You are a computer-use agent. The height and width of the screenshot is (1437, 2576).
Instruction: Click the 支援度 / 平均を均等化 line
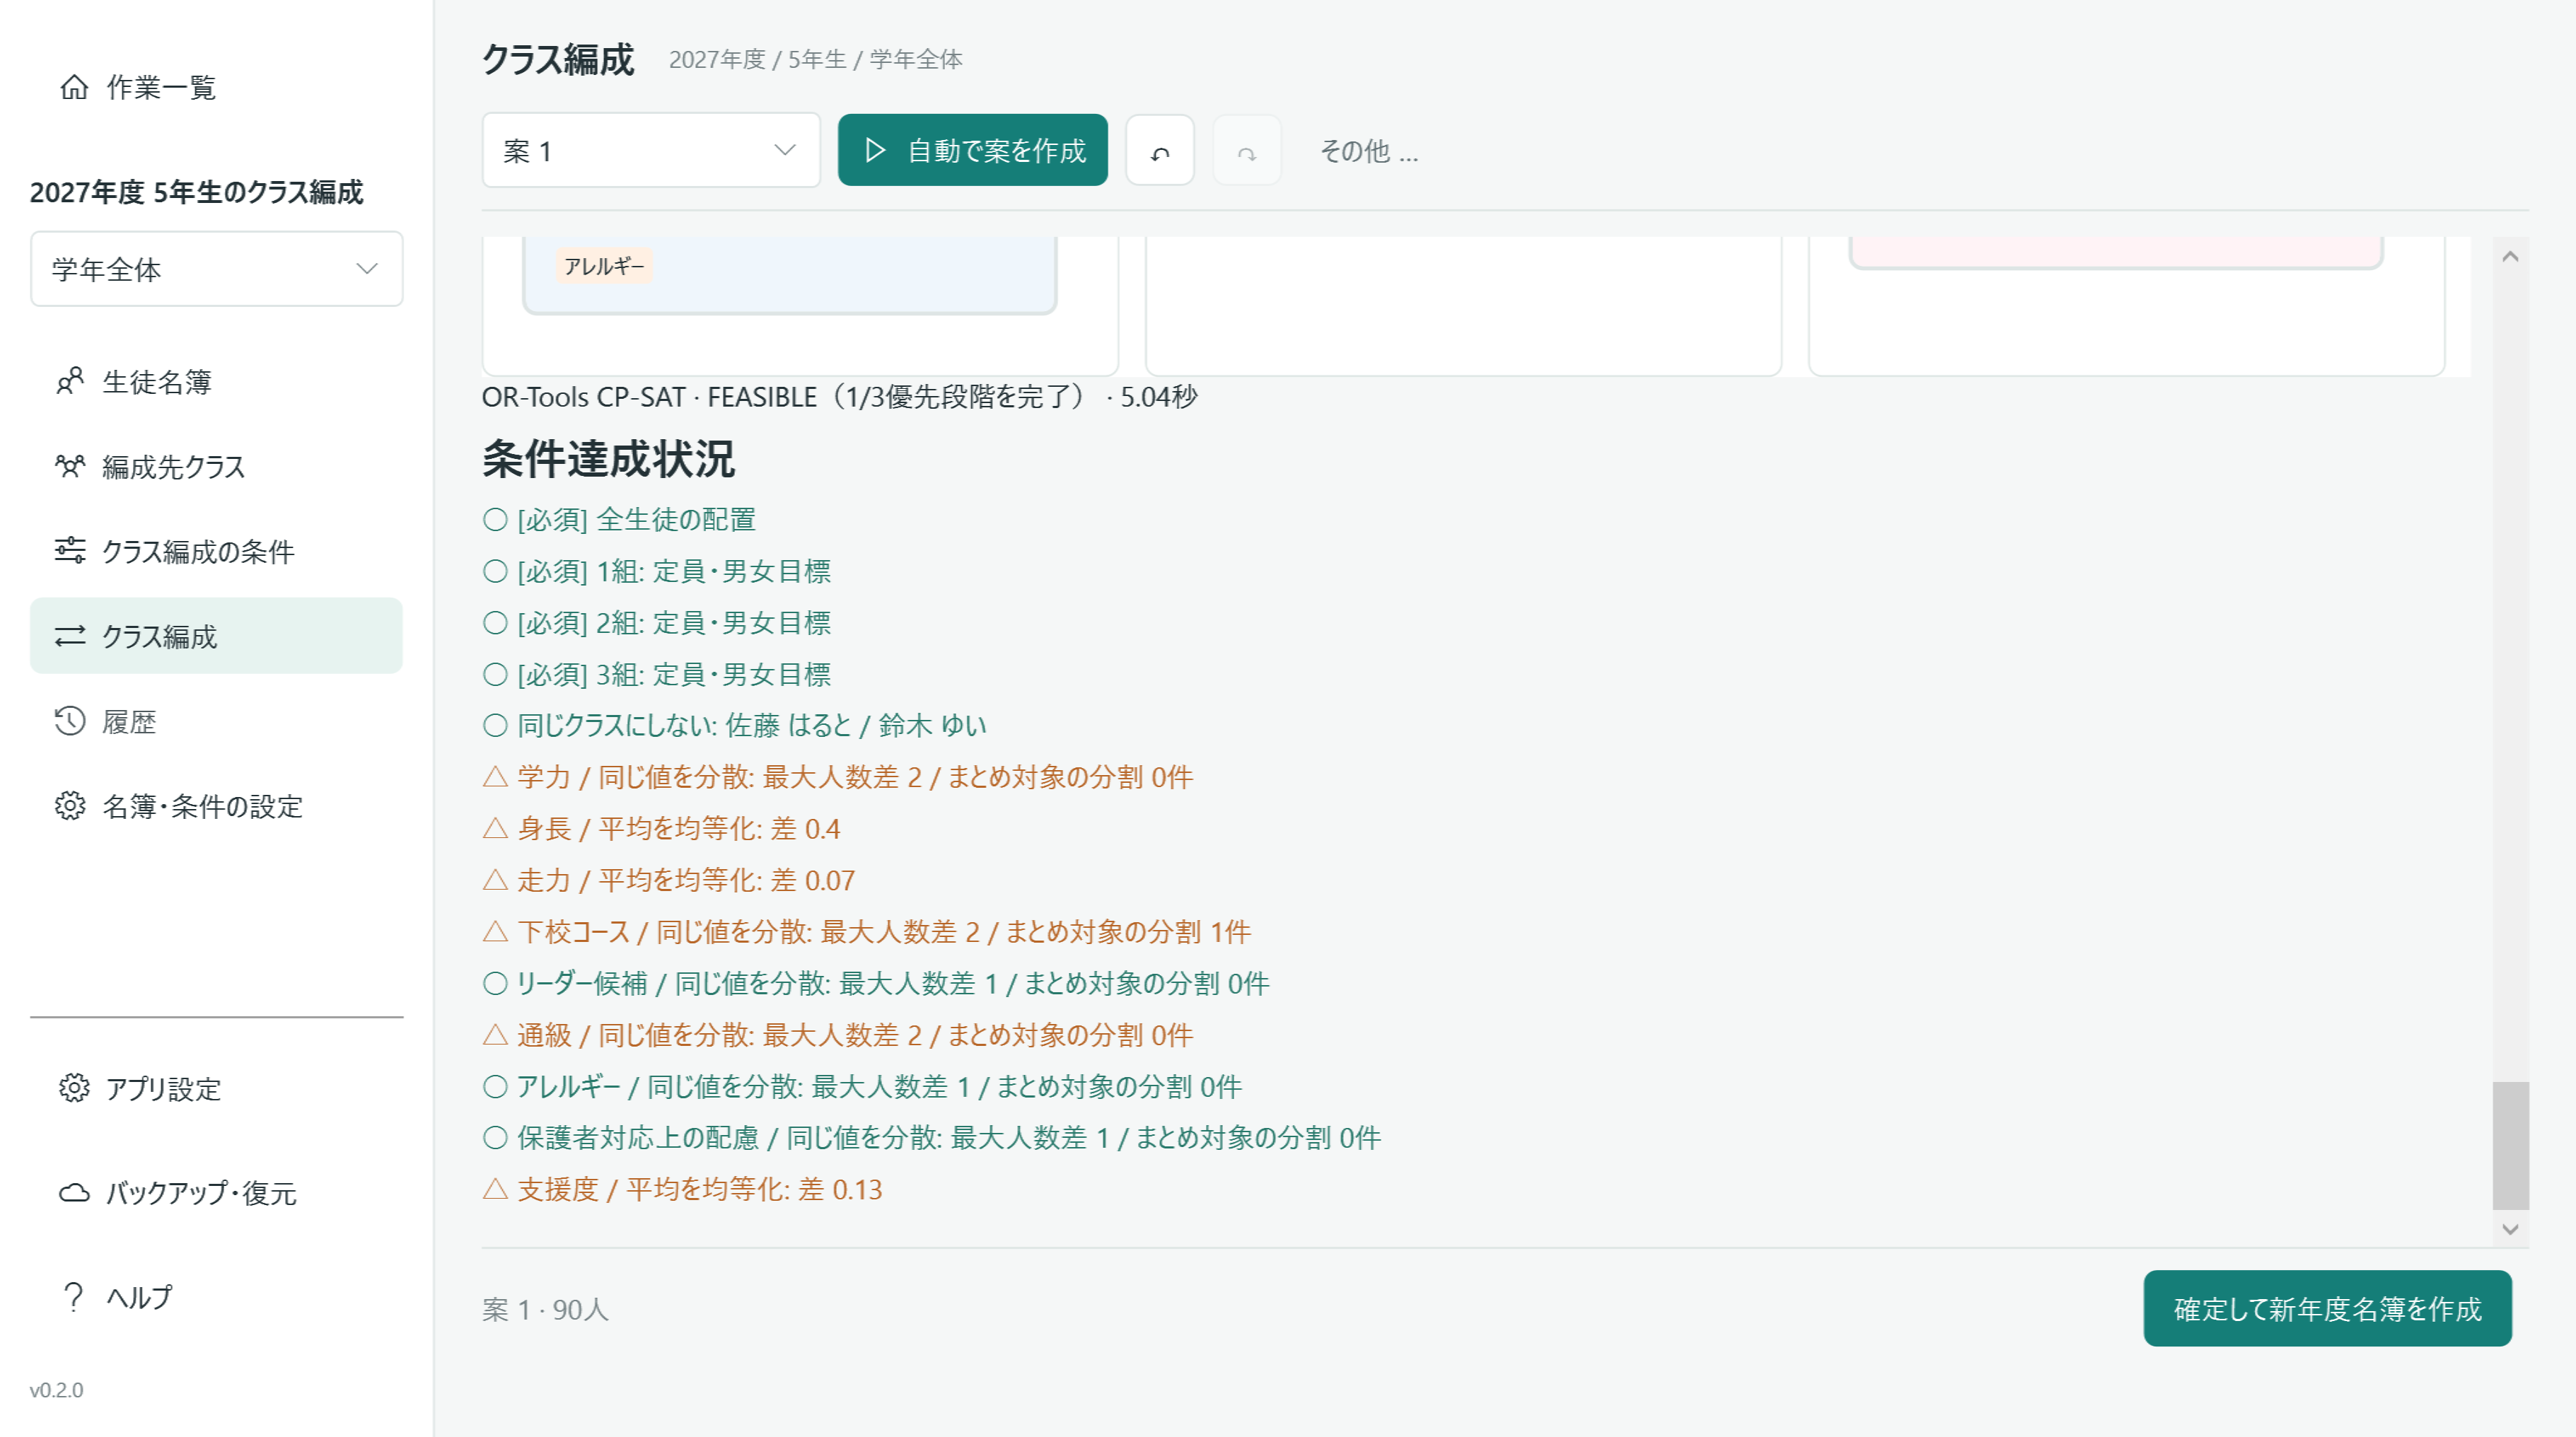pos(682,1189)
